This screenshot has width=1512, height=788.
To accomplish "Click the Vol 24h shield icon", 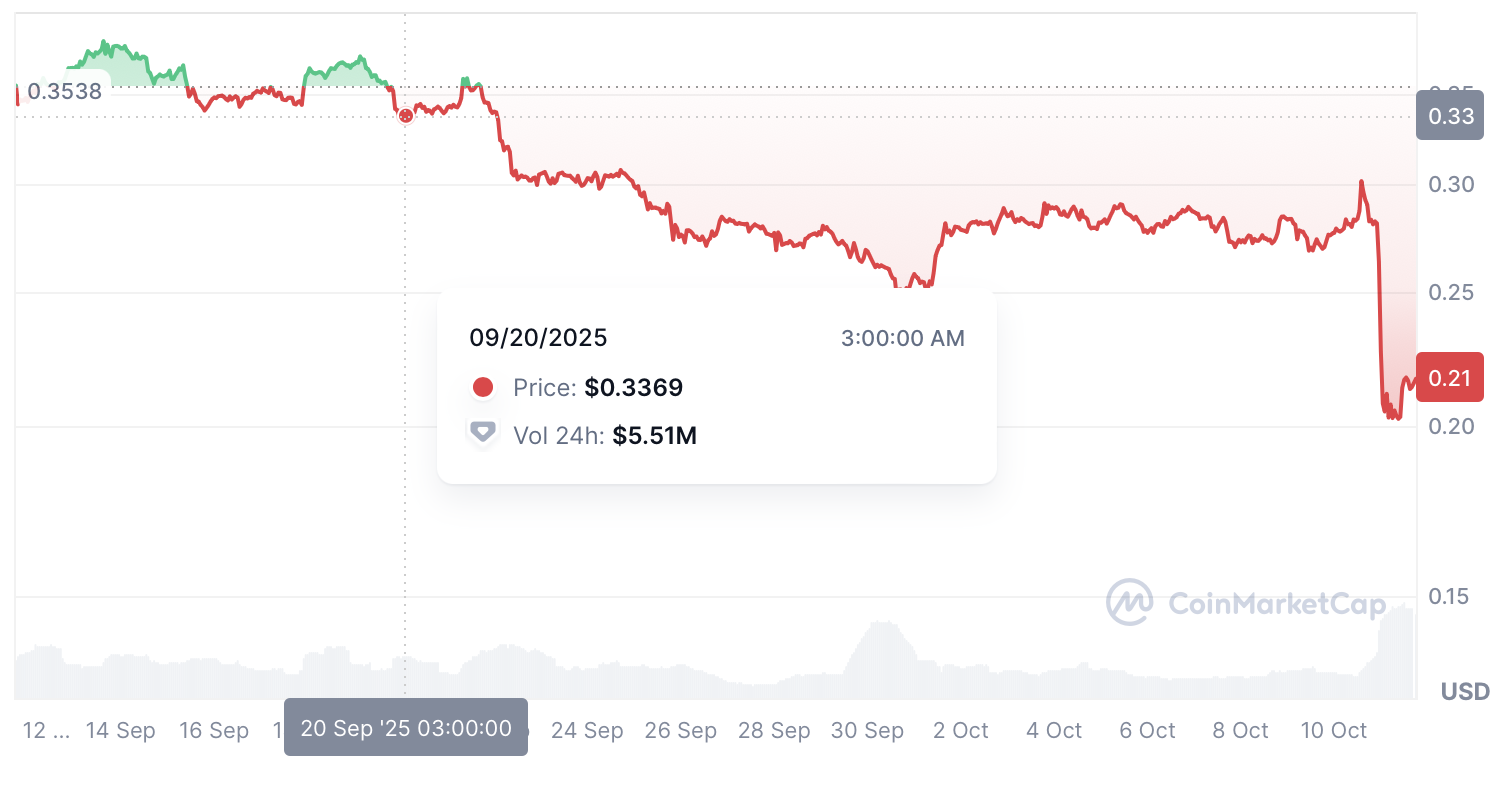I will pos(483,433).
